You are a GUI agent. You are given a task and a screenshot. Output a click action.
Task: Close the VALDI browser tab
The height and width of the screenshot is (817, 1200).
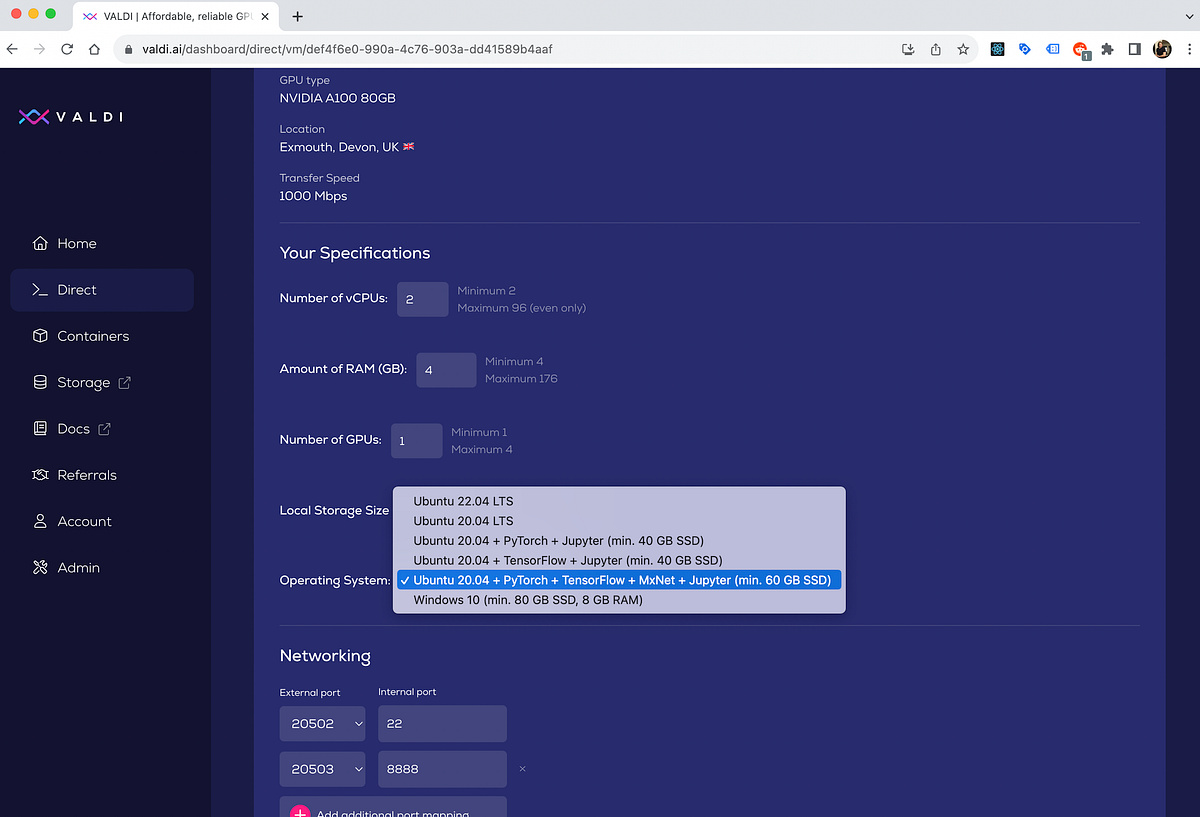coord(267,16)
